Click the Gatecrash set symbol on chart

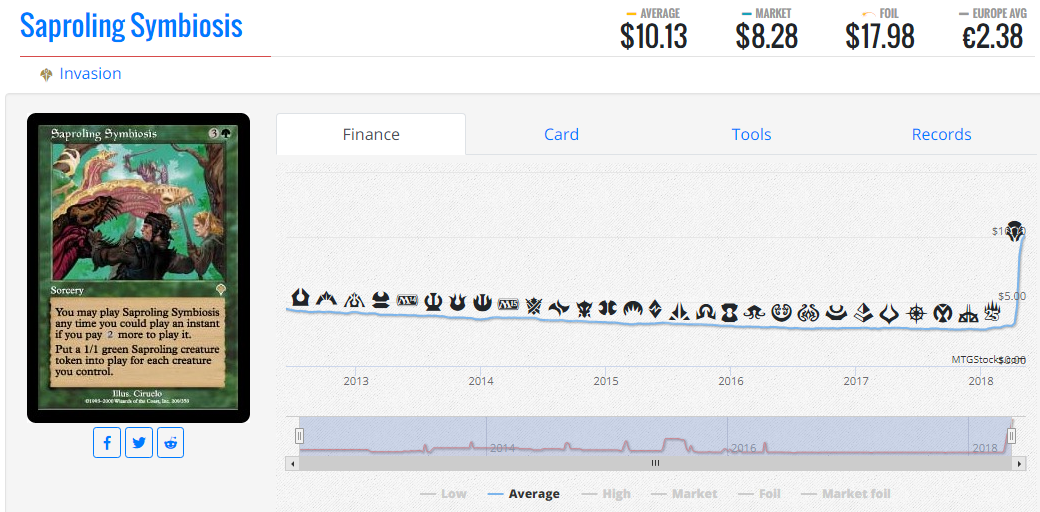pyautogui.click(x=328, y=298)
